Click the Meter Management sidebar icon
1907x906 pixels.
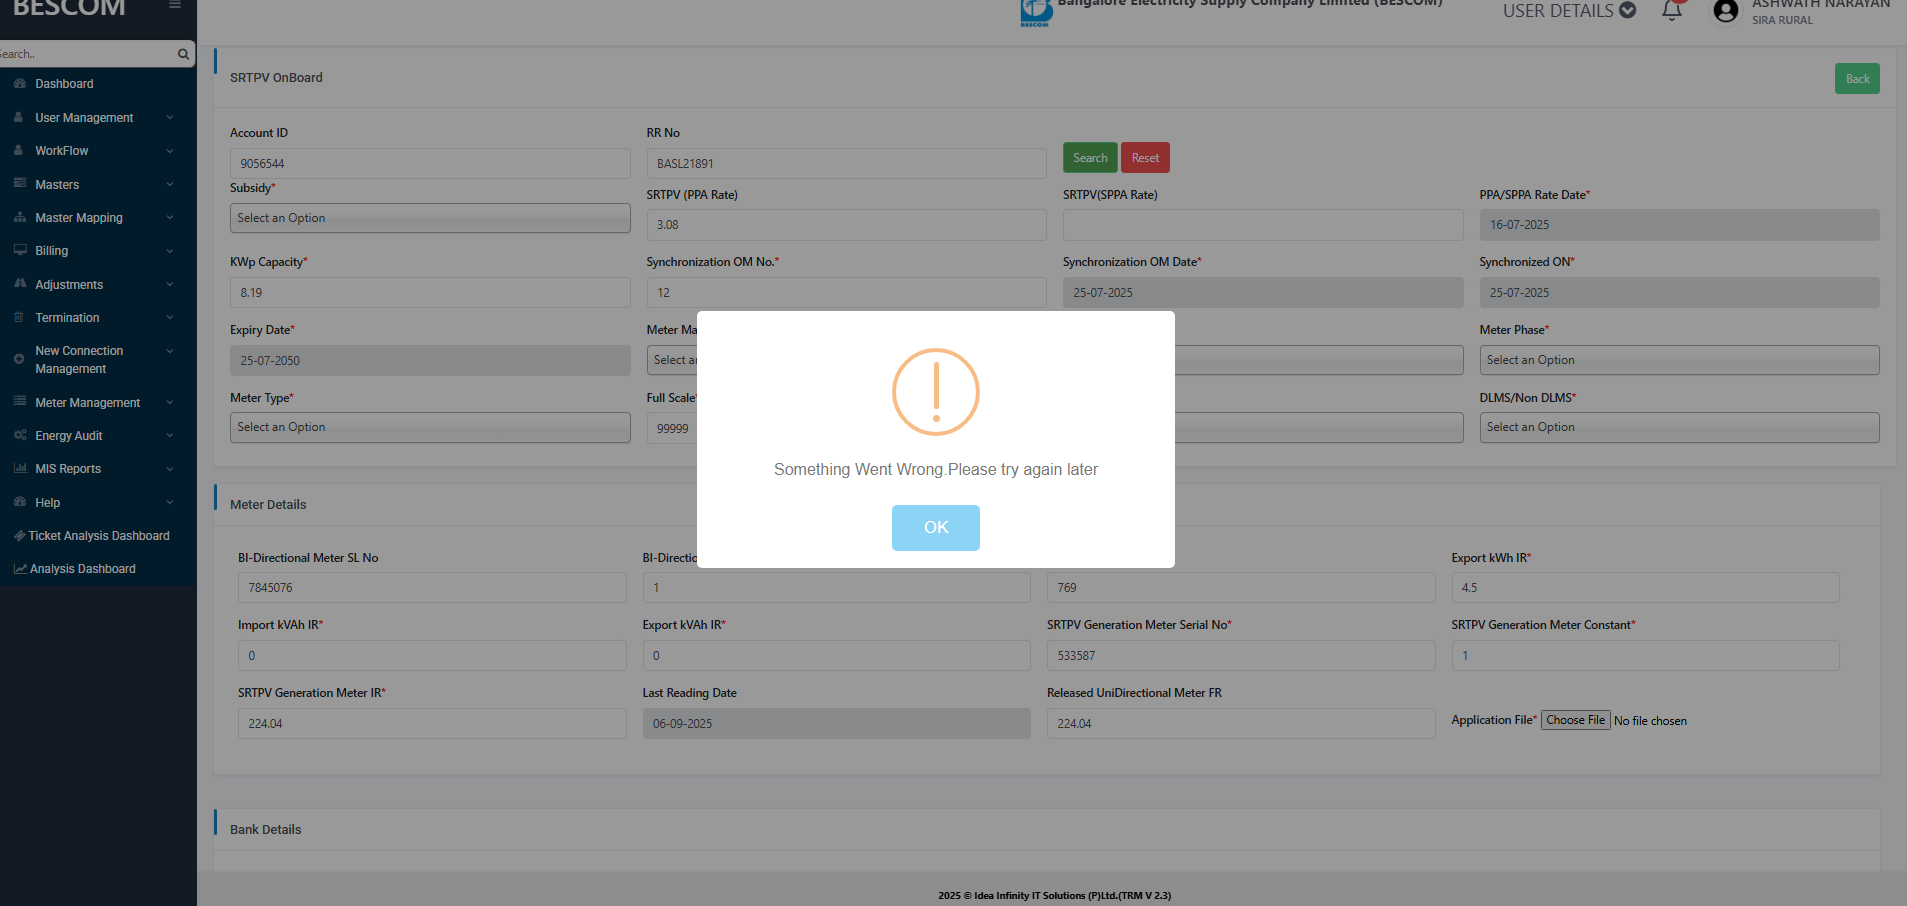pyautogui.click(x=20, y=402)
